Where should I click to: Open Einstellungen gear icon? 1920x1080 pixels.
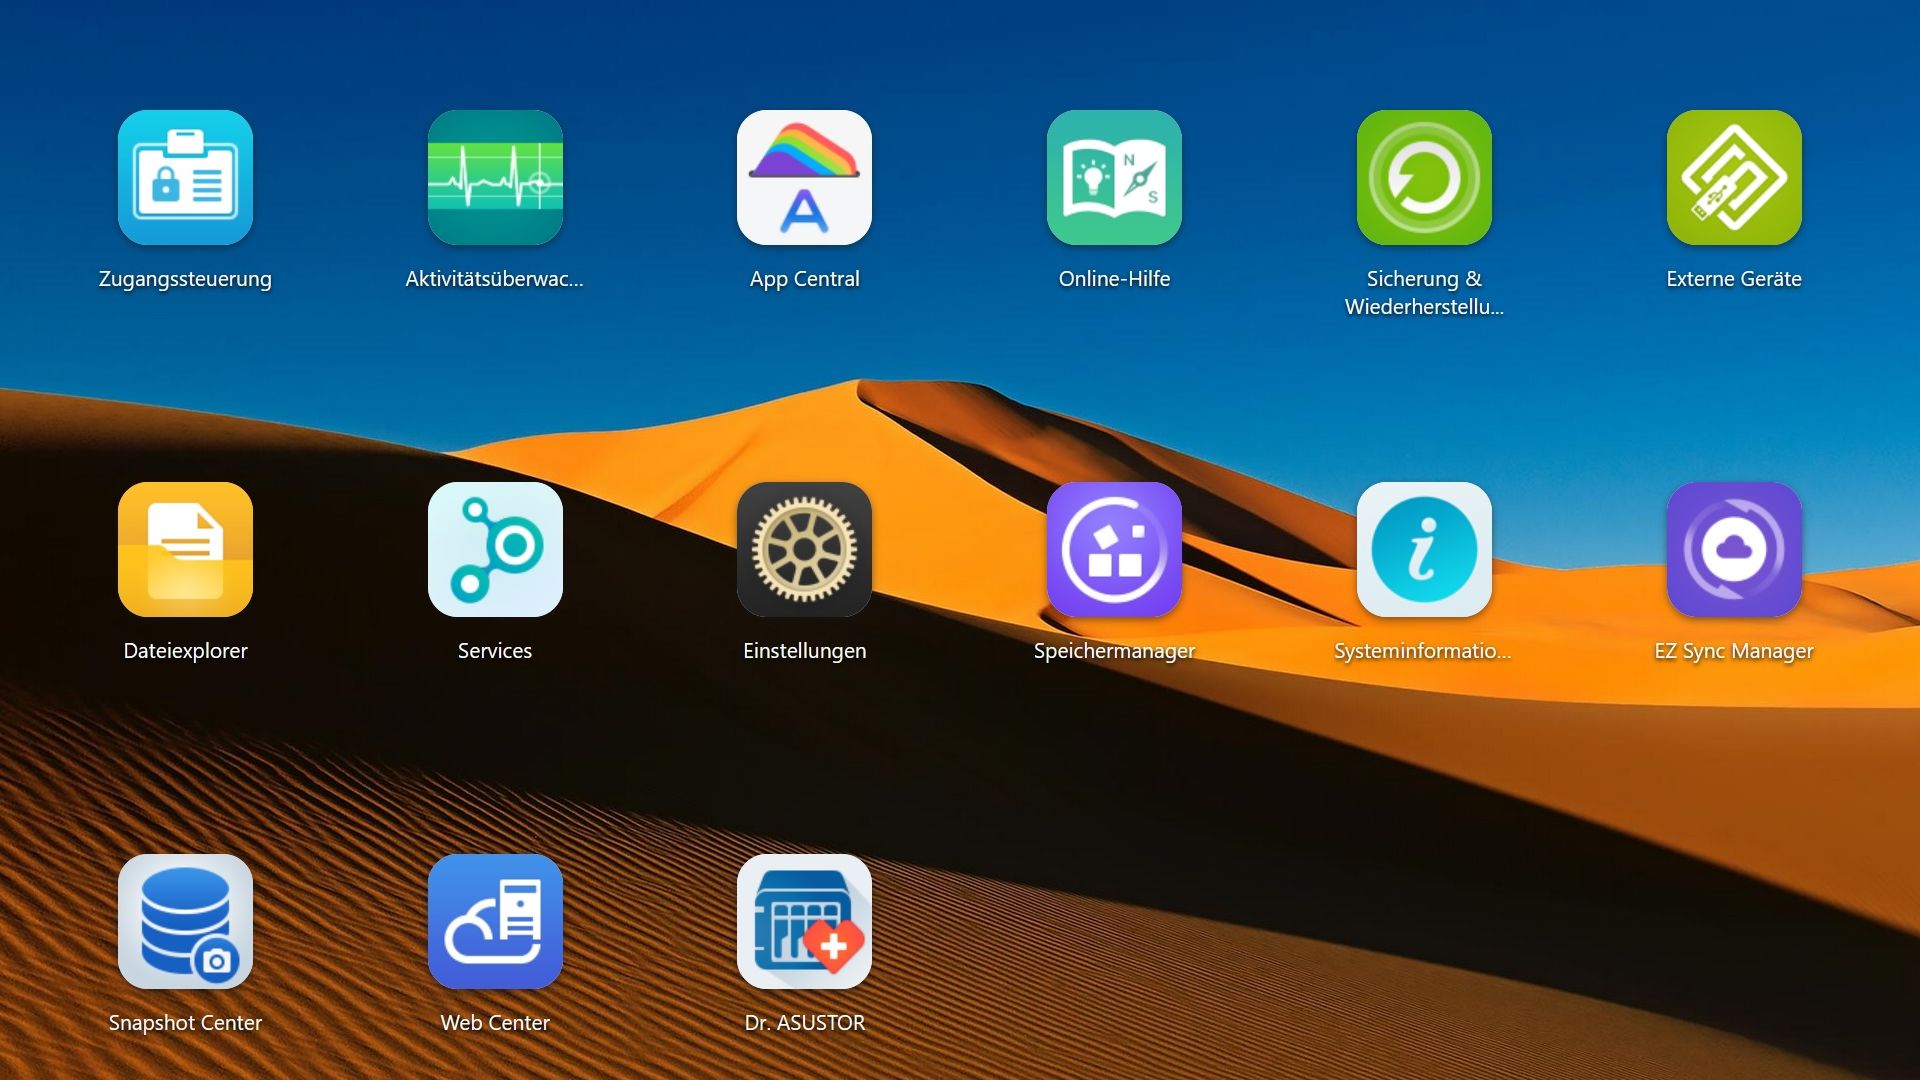[804, 550]
